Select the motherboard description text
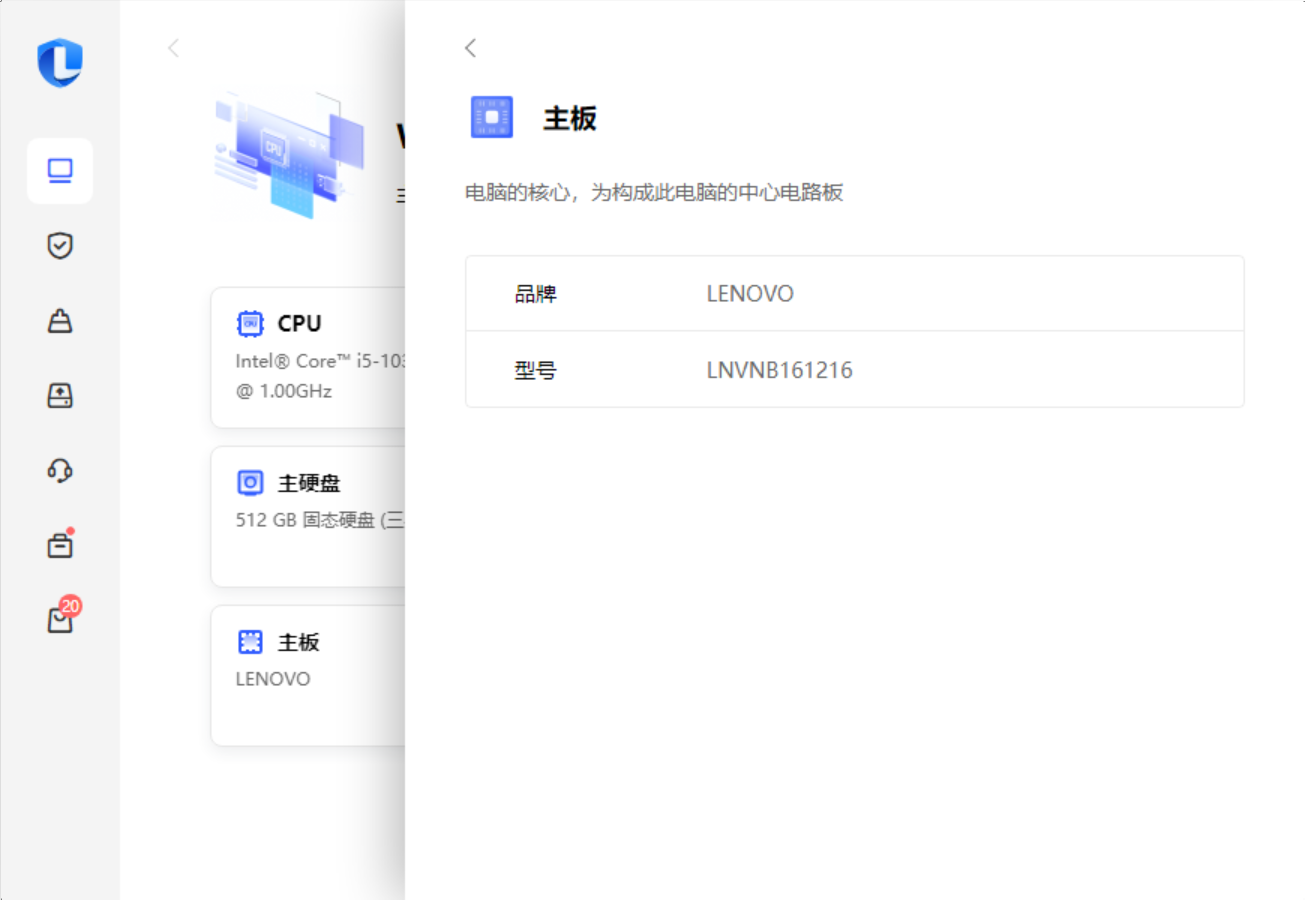 [x=654, y=193]
